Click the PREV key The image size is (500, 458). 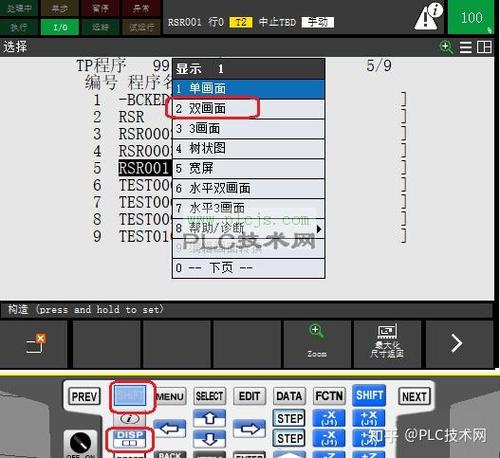[84, 396]
